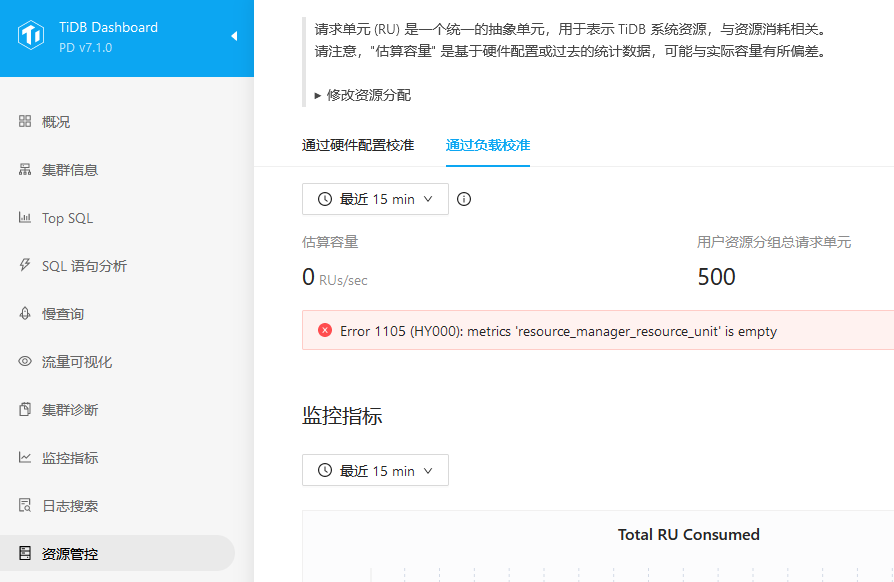Switch to 通过硬件配置校准 tab
894x582 pixels.
pyautogui.click(x=358, y=145)
